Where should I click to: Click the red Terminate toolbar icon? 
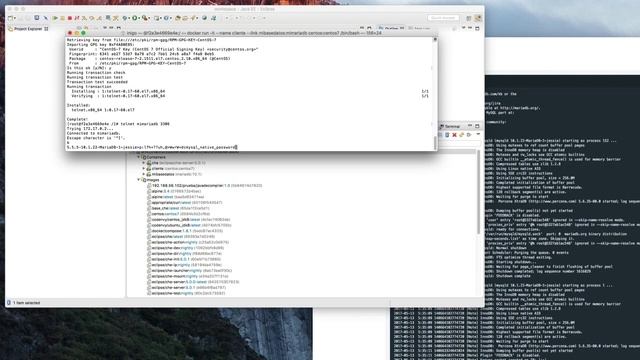pyautogui.click(x=69, y=18)
